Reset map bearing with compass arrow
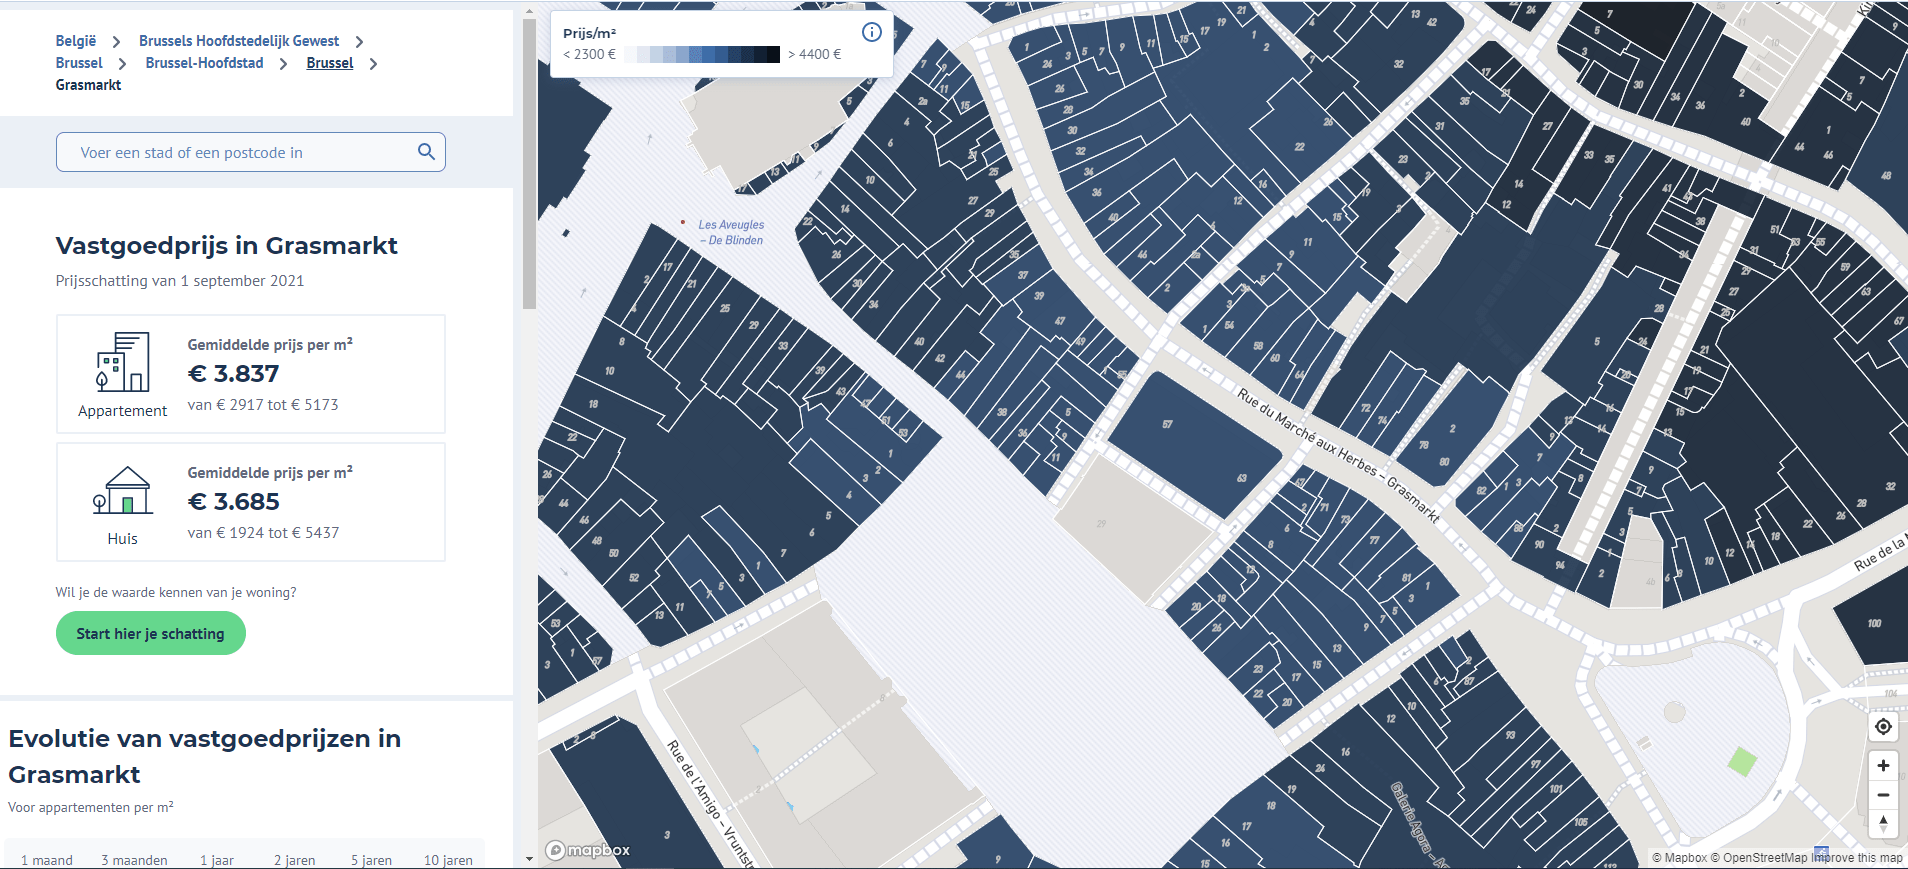The width and height of the screenshot is (1908, 869). click(1883, 824)
